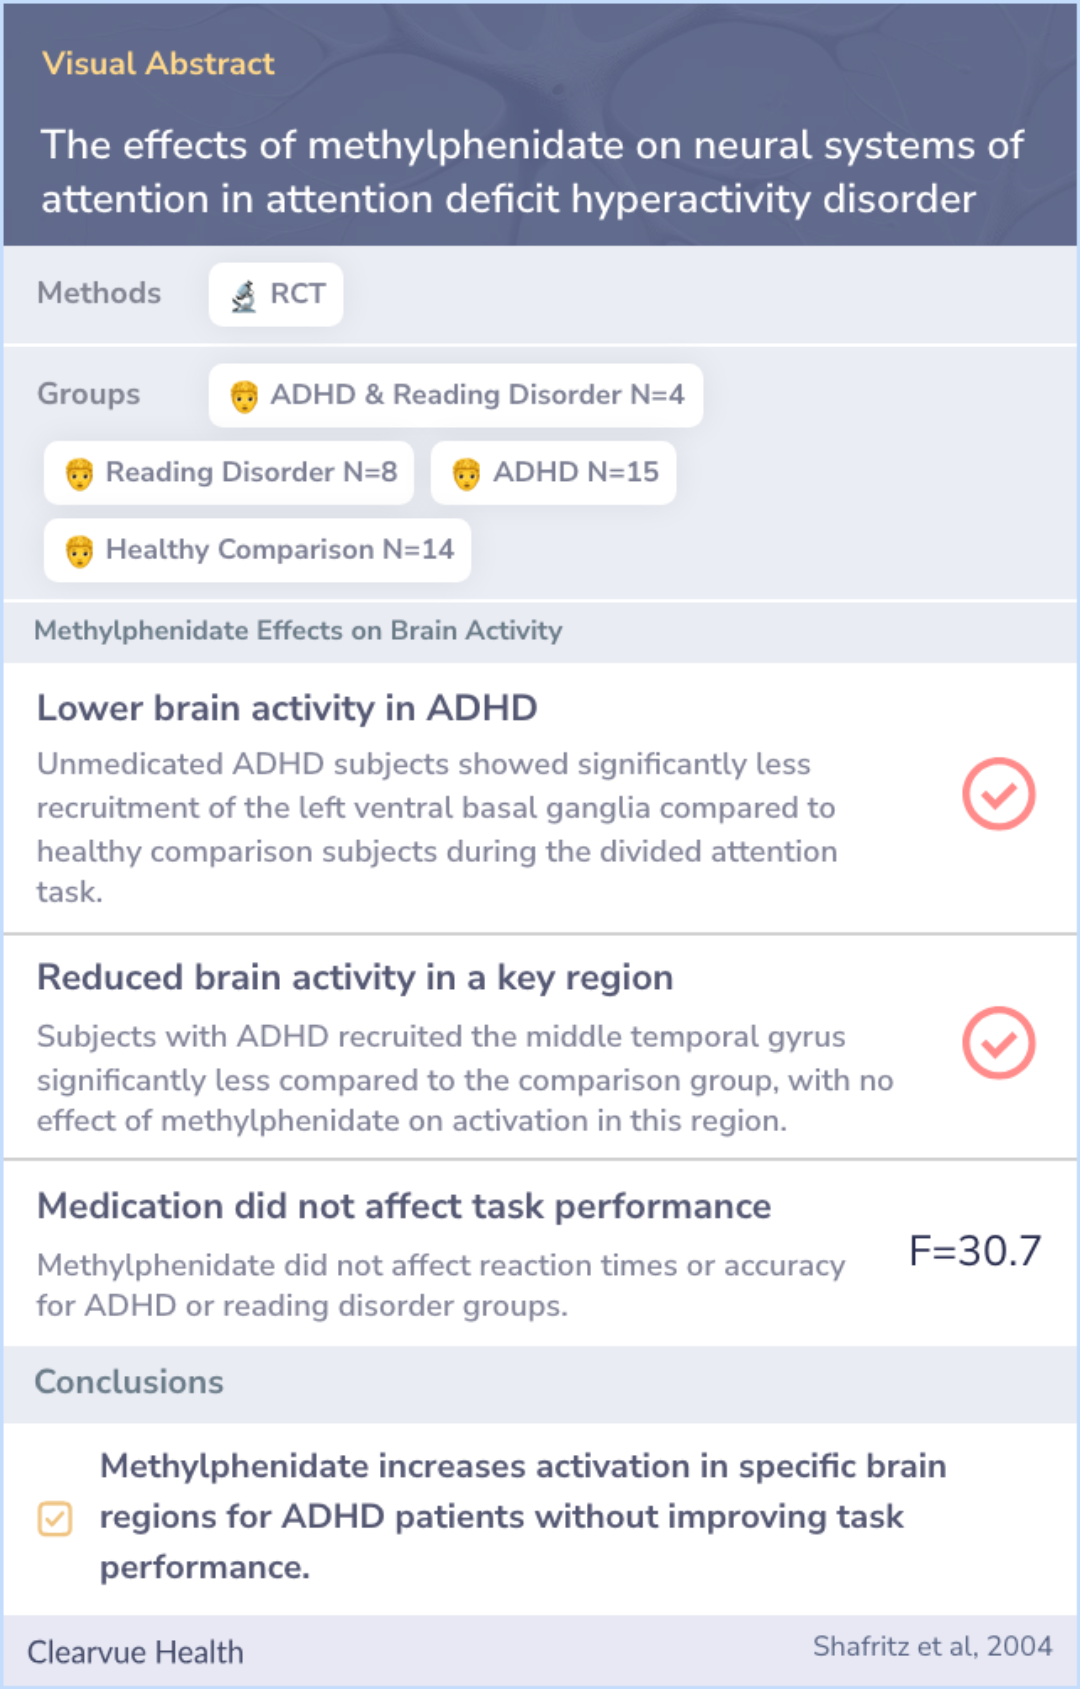The image size is (1080, 1689).
Task: Open the Clearvue Health footer link
Action: tap(135, 1652)
